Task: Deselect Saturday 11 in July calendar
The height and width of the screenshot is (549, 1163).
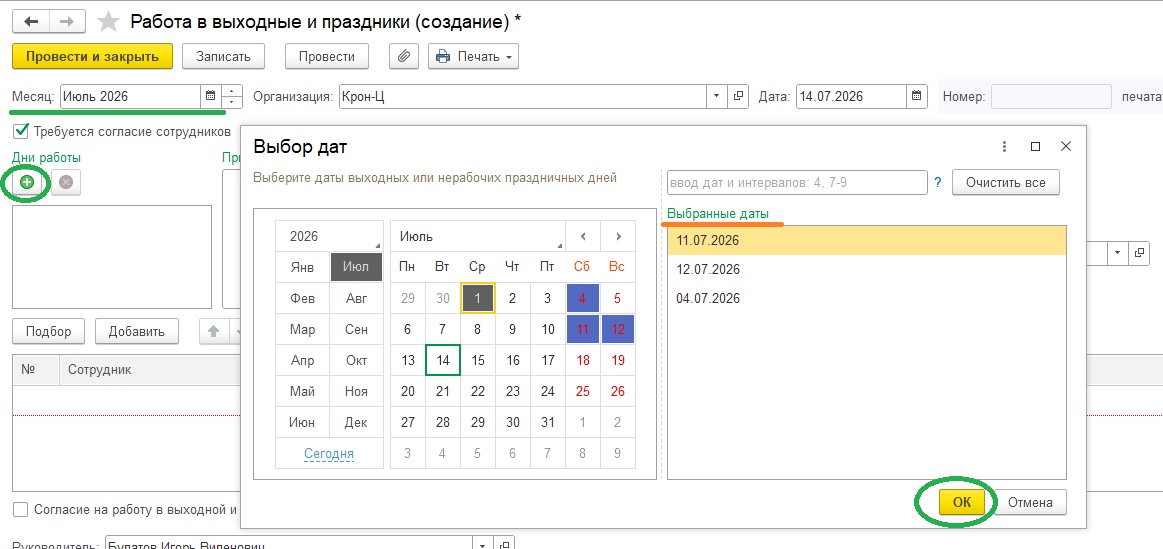Action: (x=582, y=329)
